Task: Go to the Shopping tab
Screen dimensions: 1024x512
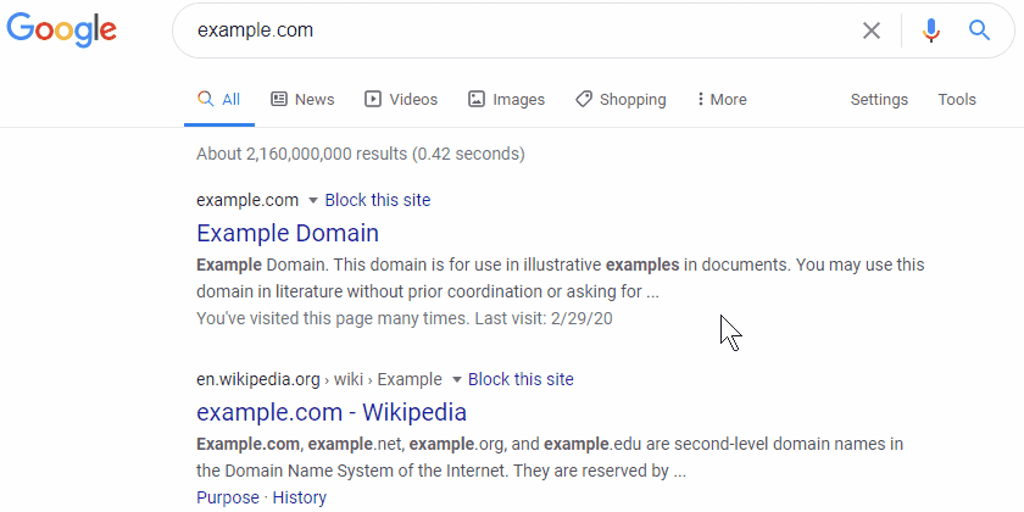Action: [620, 99]
